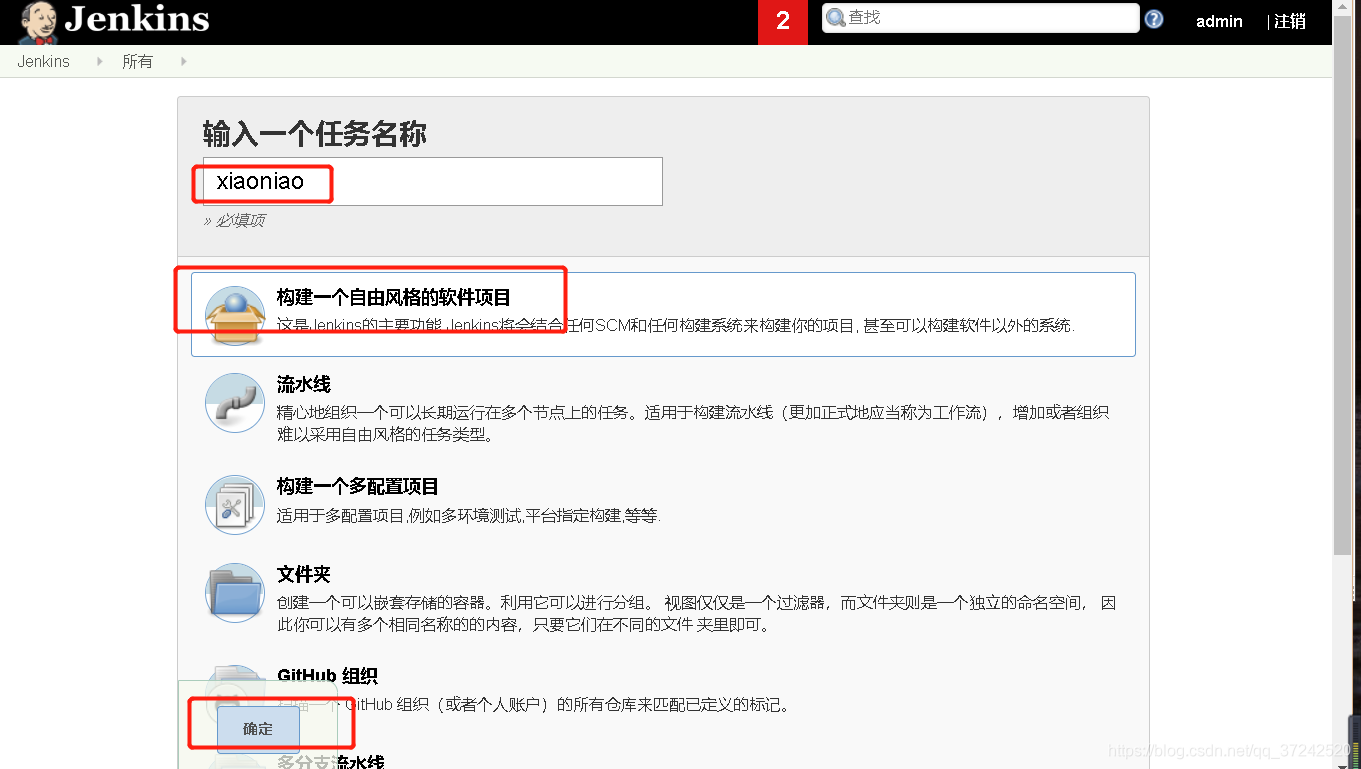Screen dimensions: 1361x769
Task: Click the search magnifier icon
Action: [836, 18]
